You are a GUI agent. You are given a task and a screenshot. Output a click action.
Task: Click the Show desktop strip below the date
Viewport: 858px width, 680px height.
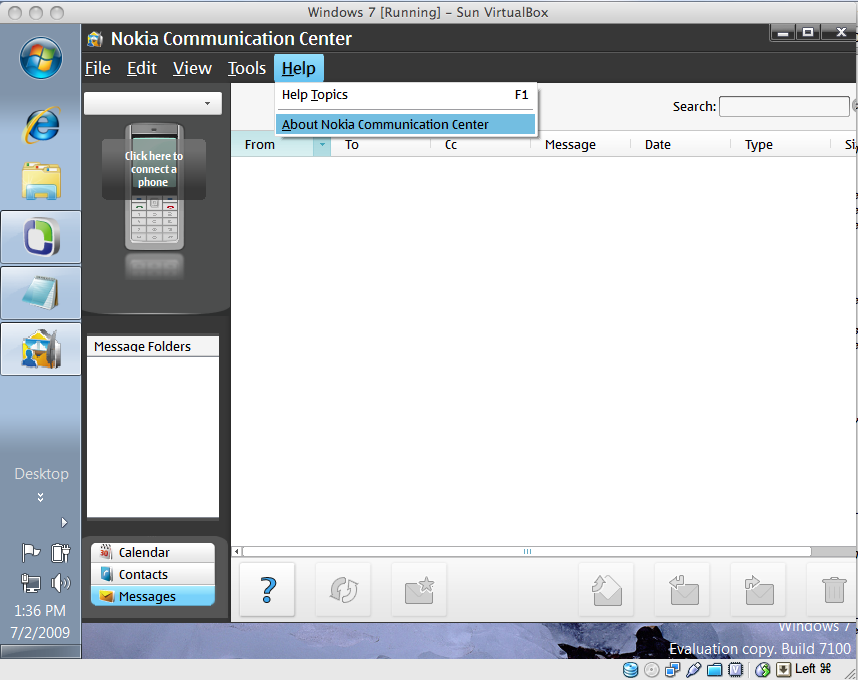tap(40, 651)
